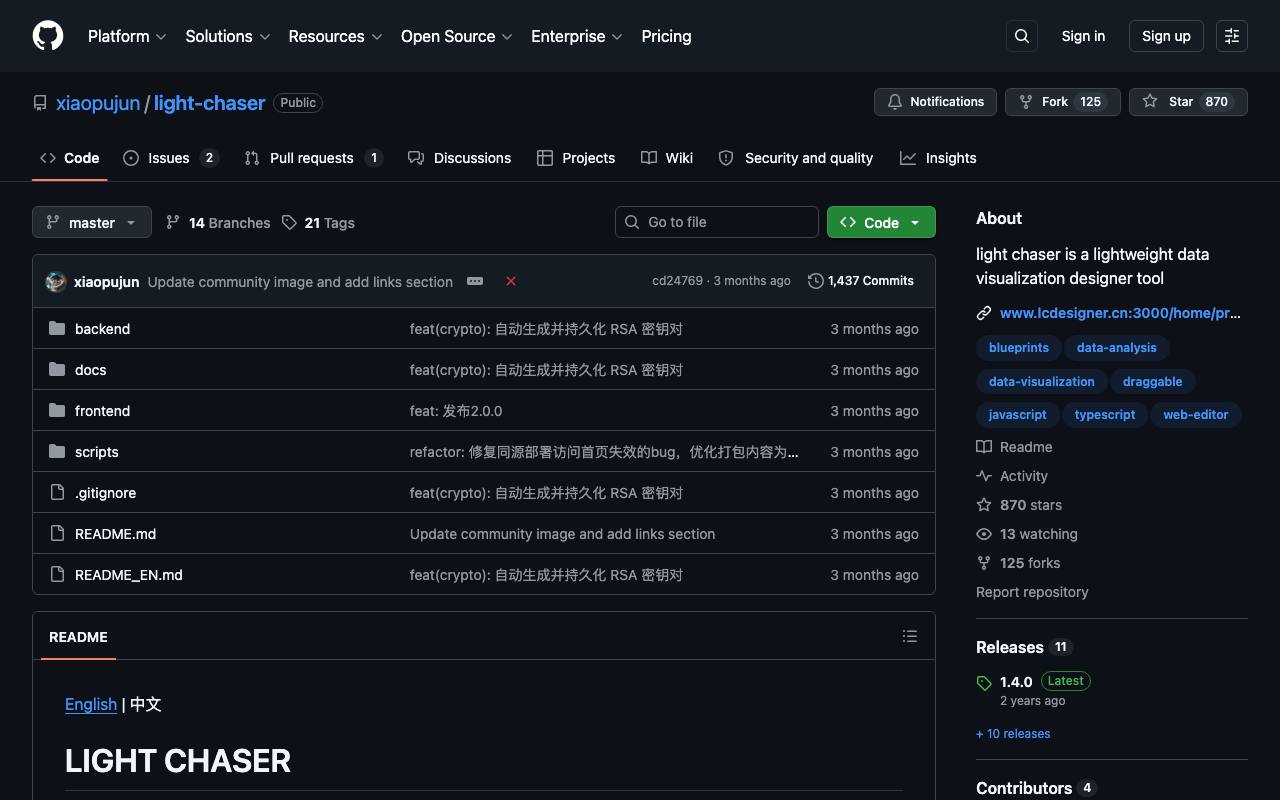Select the web-editor topic tag
The width and height of the screenshot is (1280, 800).
click(1196, 415)
